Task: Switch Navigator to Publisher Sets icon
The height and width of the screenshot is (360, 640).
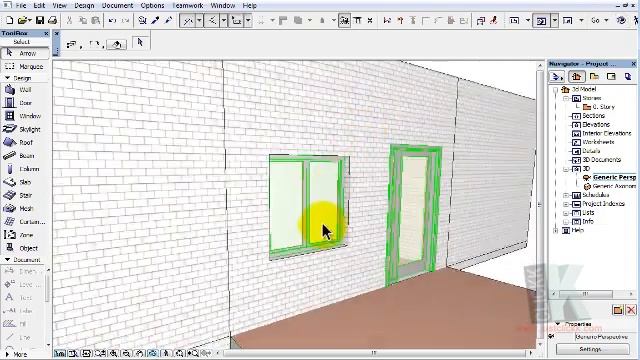Action: (x=628, y=76)
